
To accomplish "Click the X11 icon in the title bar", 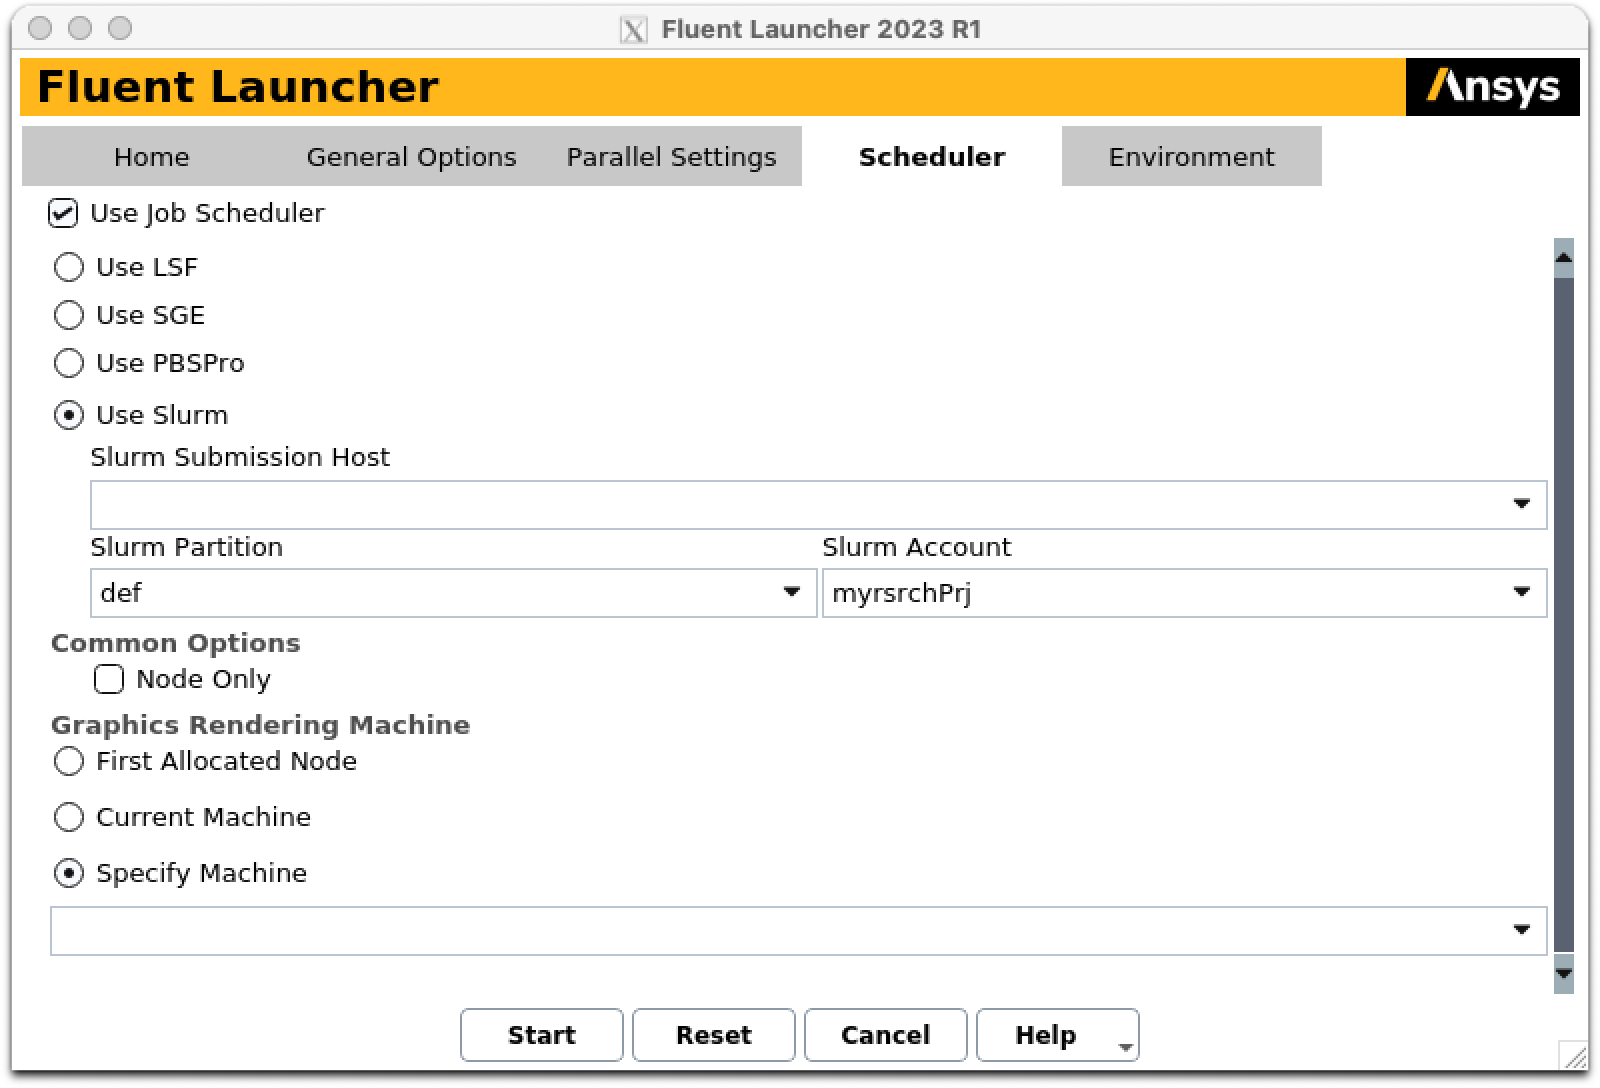I will point(634,30).
